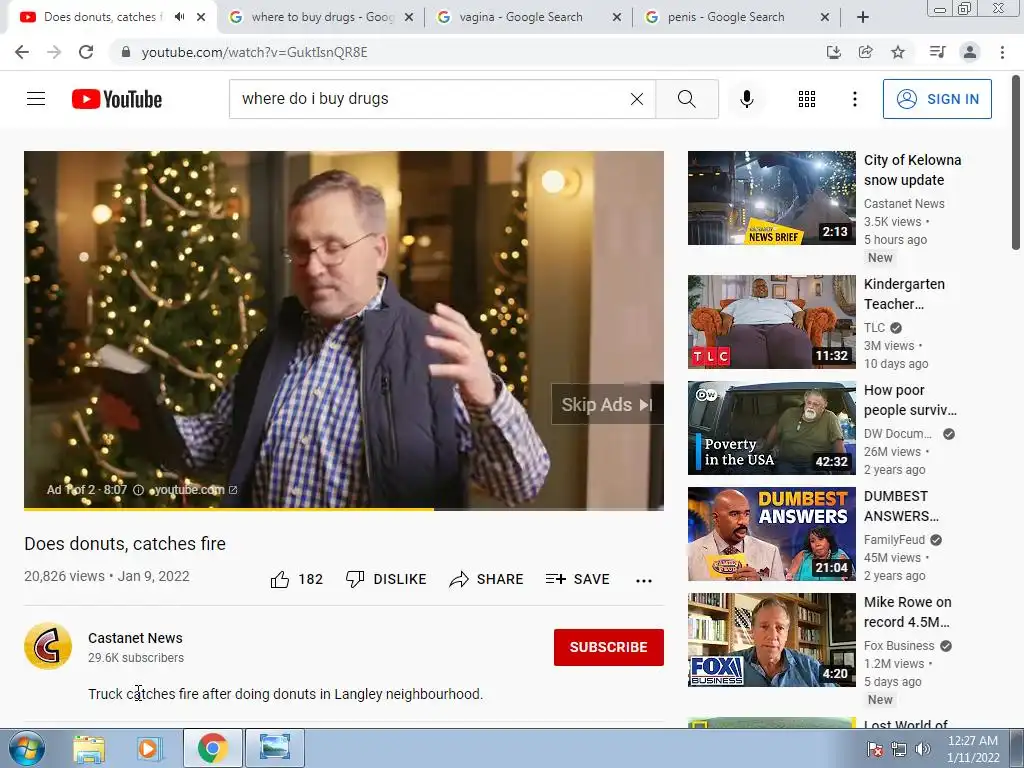Open 'City of Kelowna snow update' thumbnail

[771, 198]
